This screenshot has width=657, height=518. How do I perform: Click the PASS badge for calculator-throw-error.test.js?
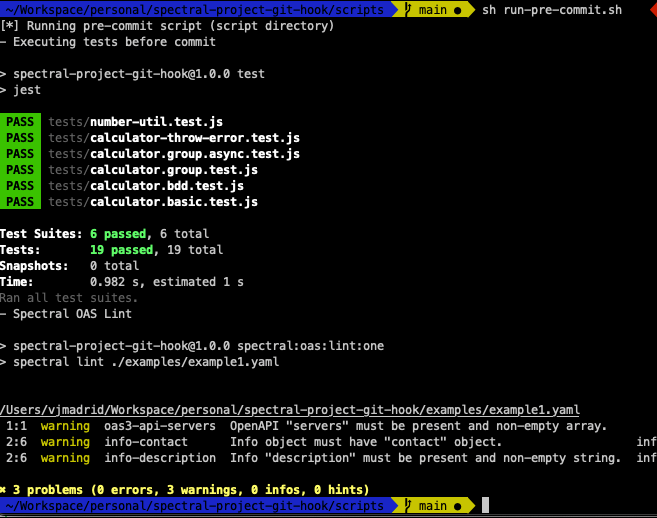point(20,137)
